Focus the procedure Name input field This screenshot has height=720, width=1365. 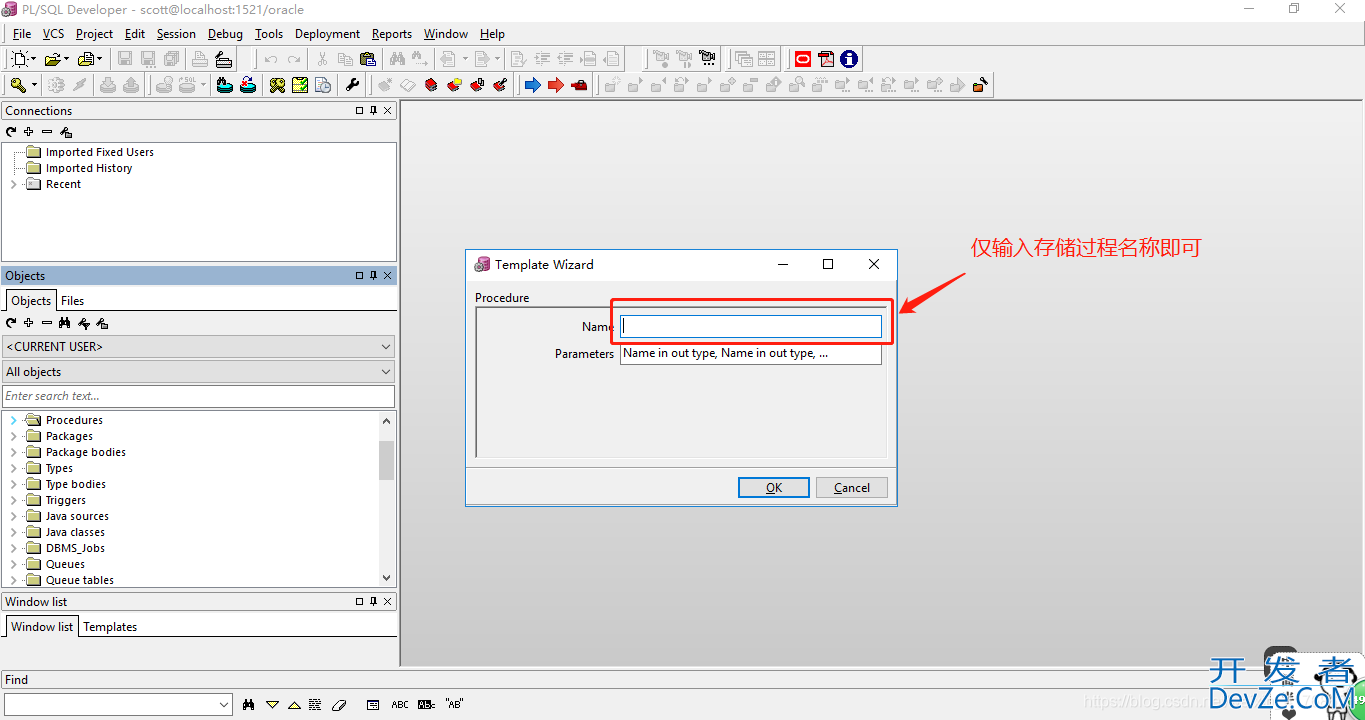click(x=751, y=326)
